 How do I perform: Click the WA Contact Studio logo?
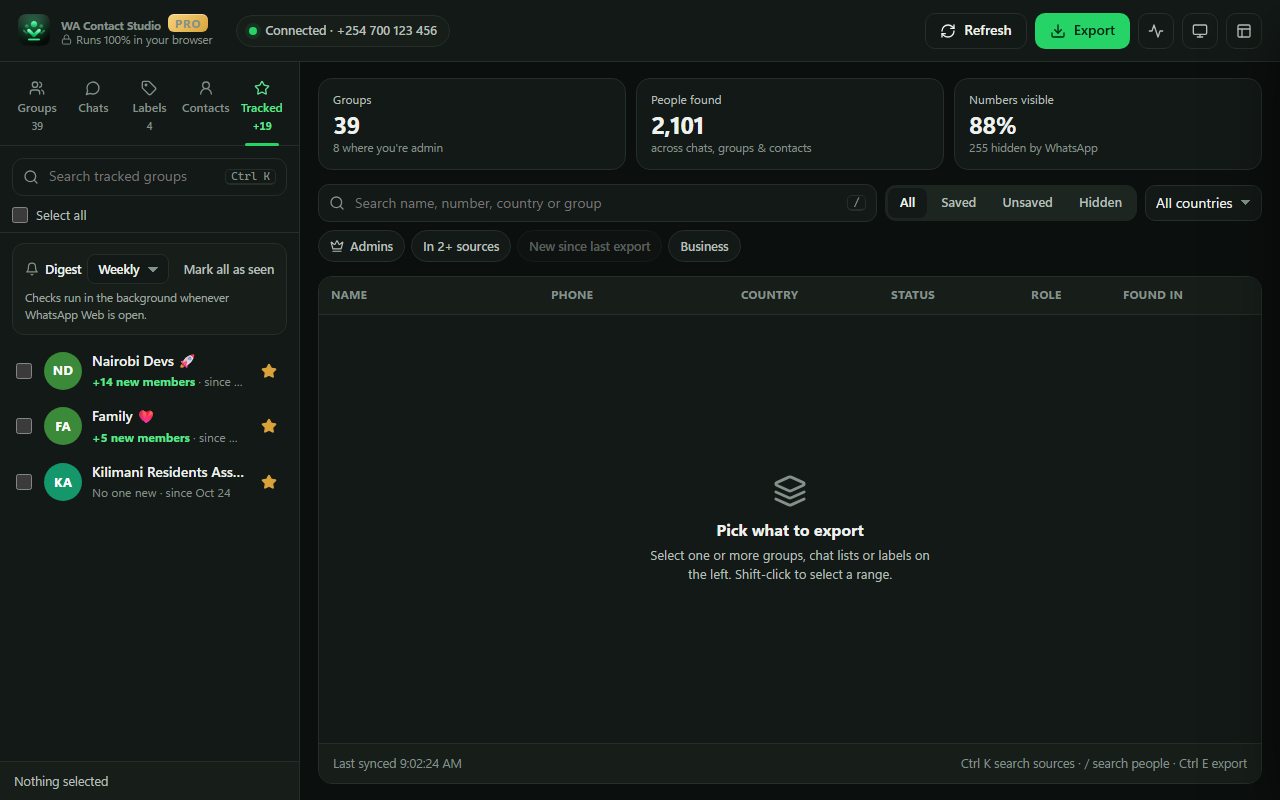[x=34, y=30]
